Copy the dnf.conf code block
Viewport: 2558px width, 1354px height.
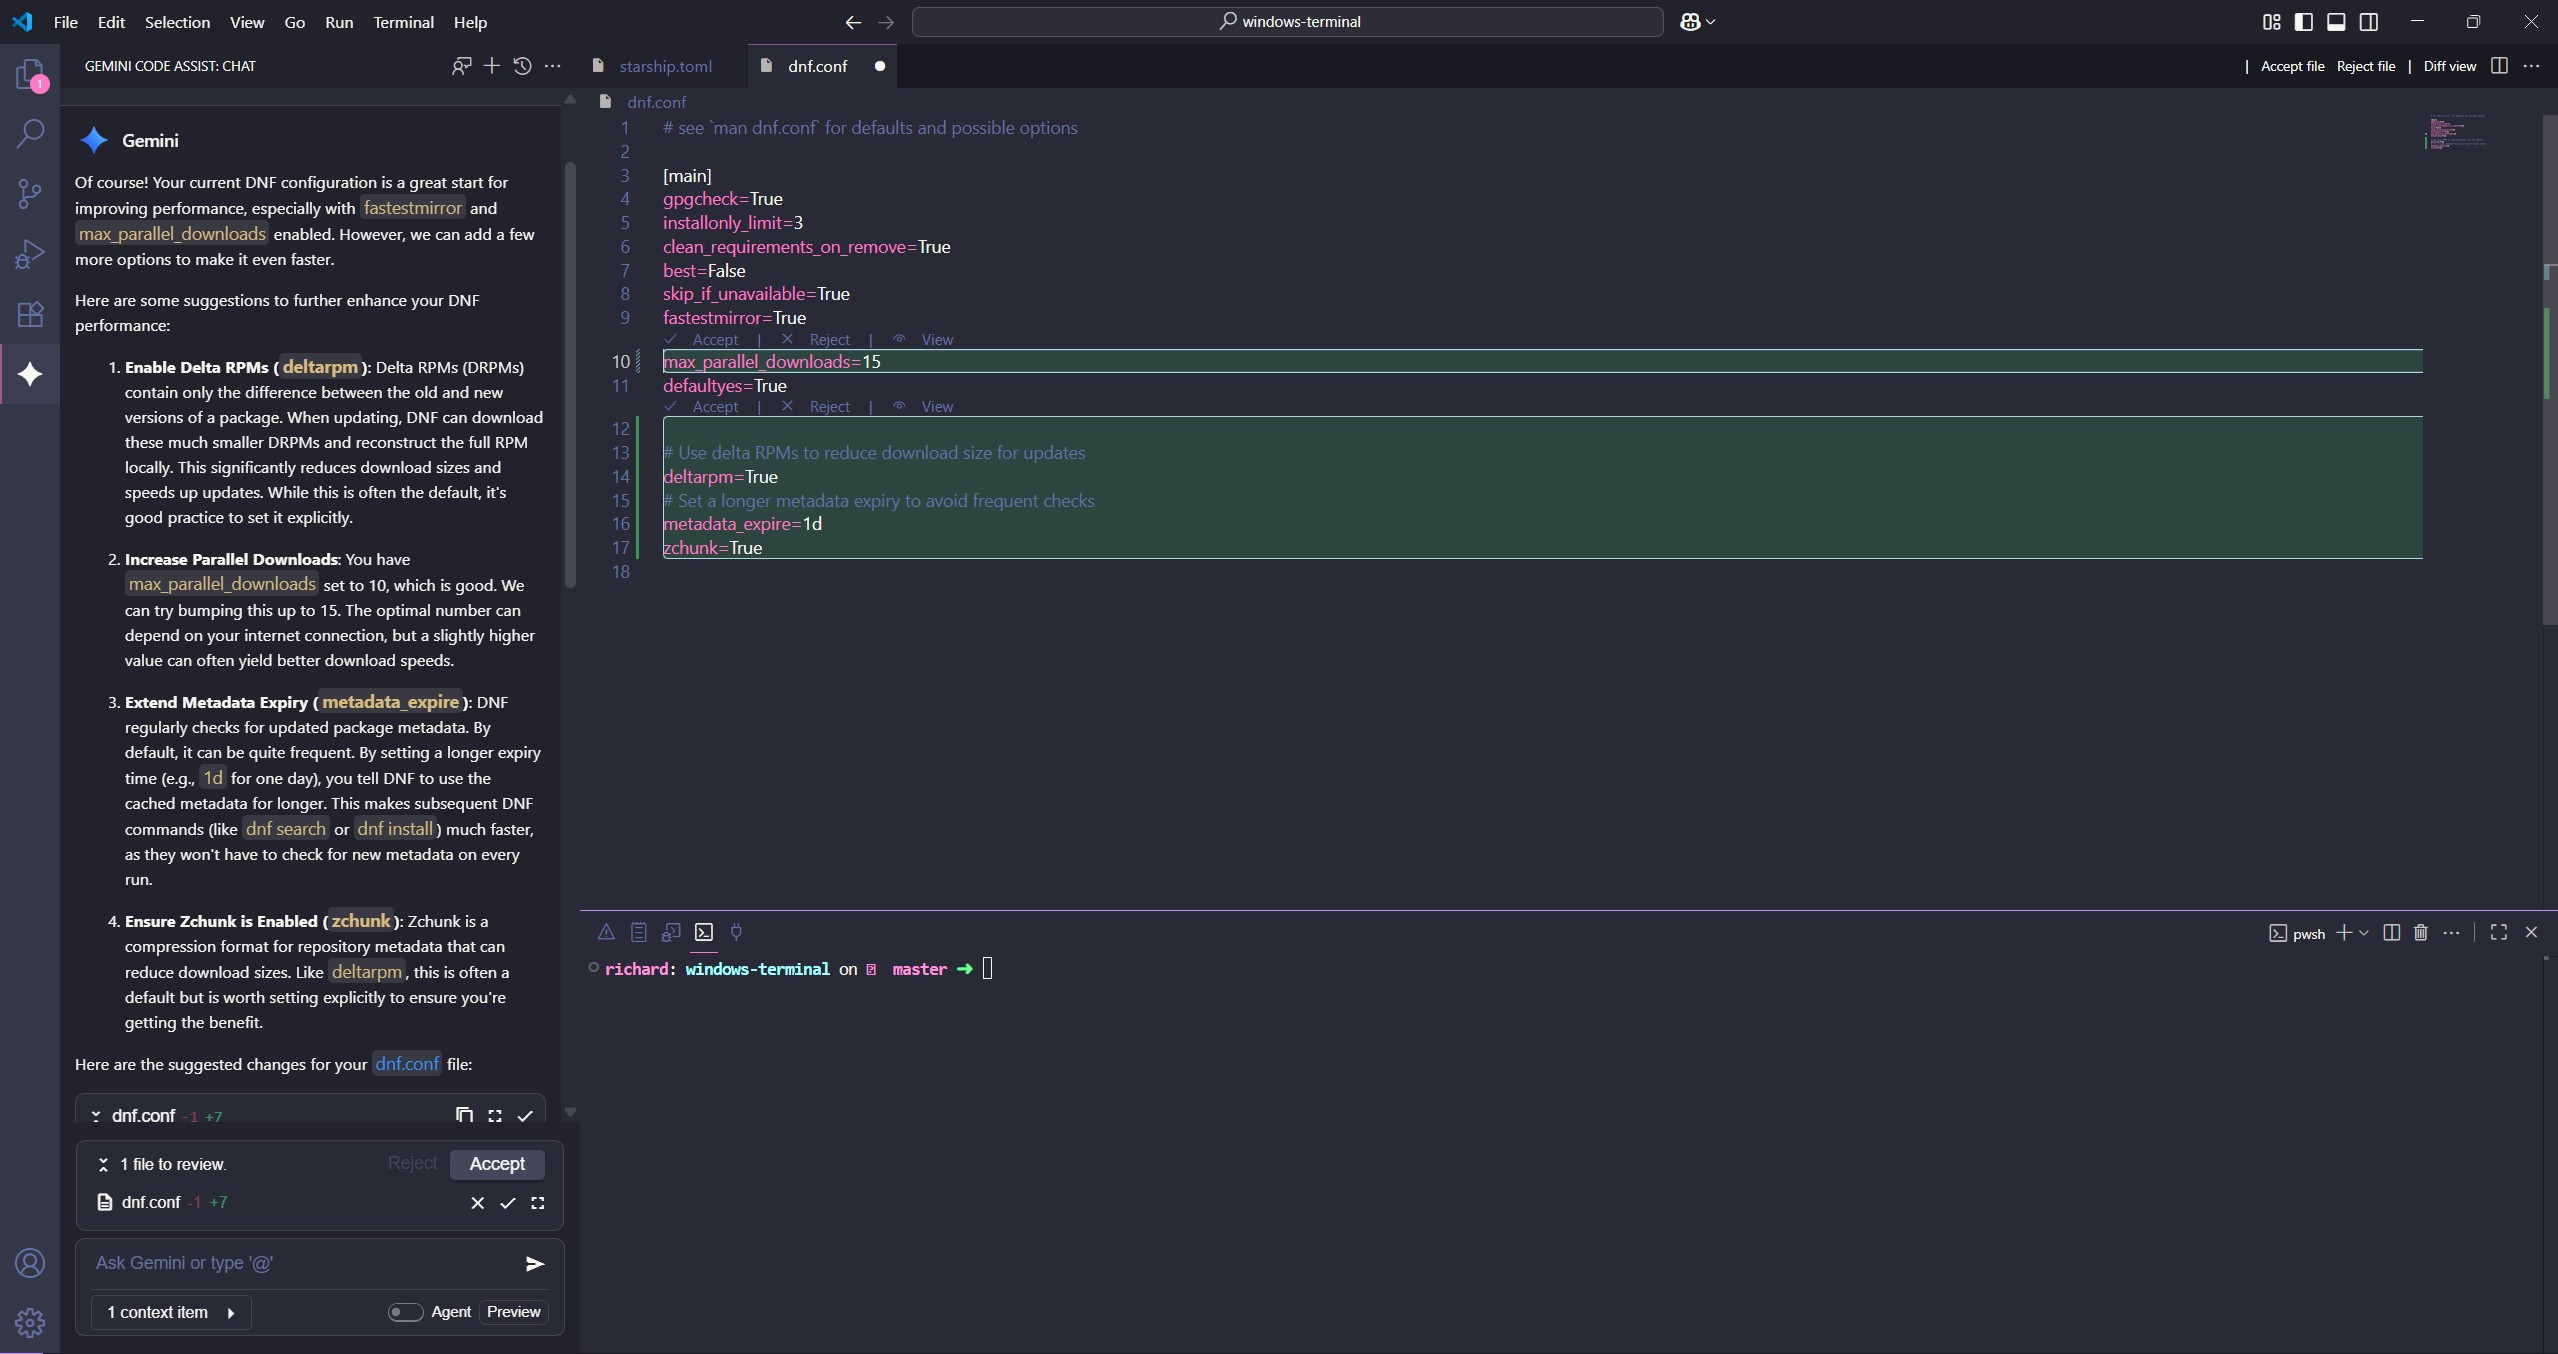pyautogui.click(x=464, y=1115)
